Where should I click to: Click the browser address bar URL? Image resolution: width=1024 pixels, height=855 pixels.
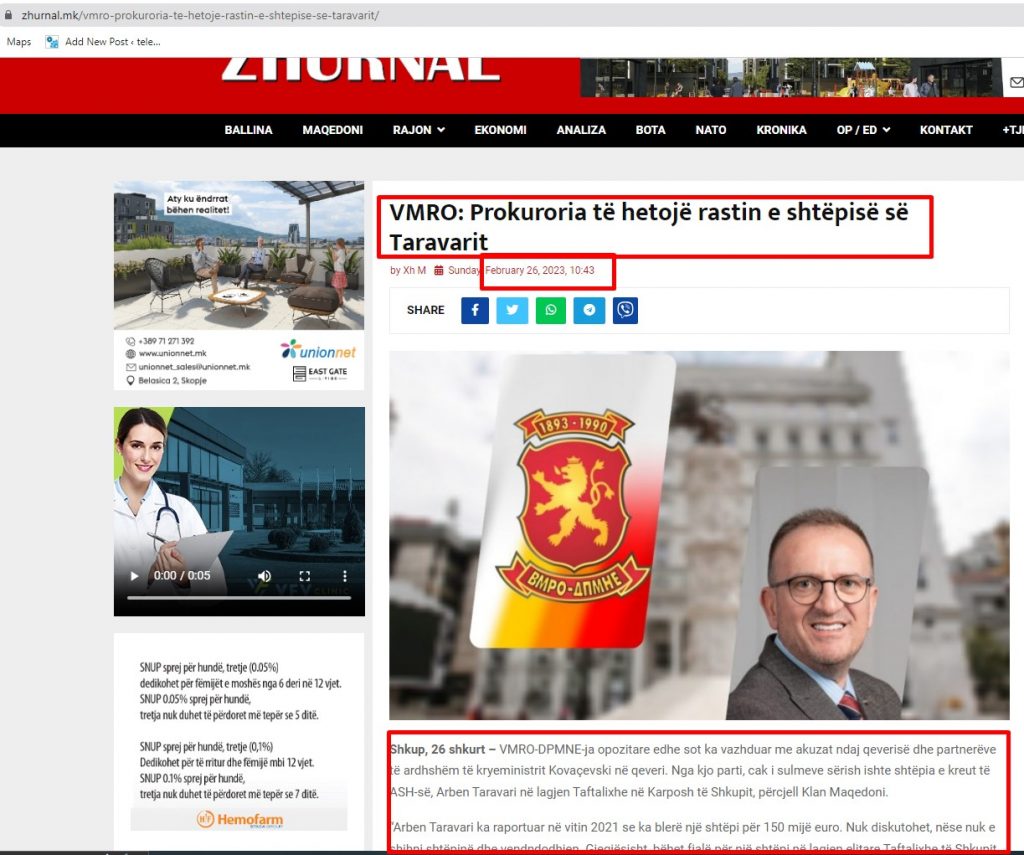pyautogui.click(x=200, y=15)
